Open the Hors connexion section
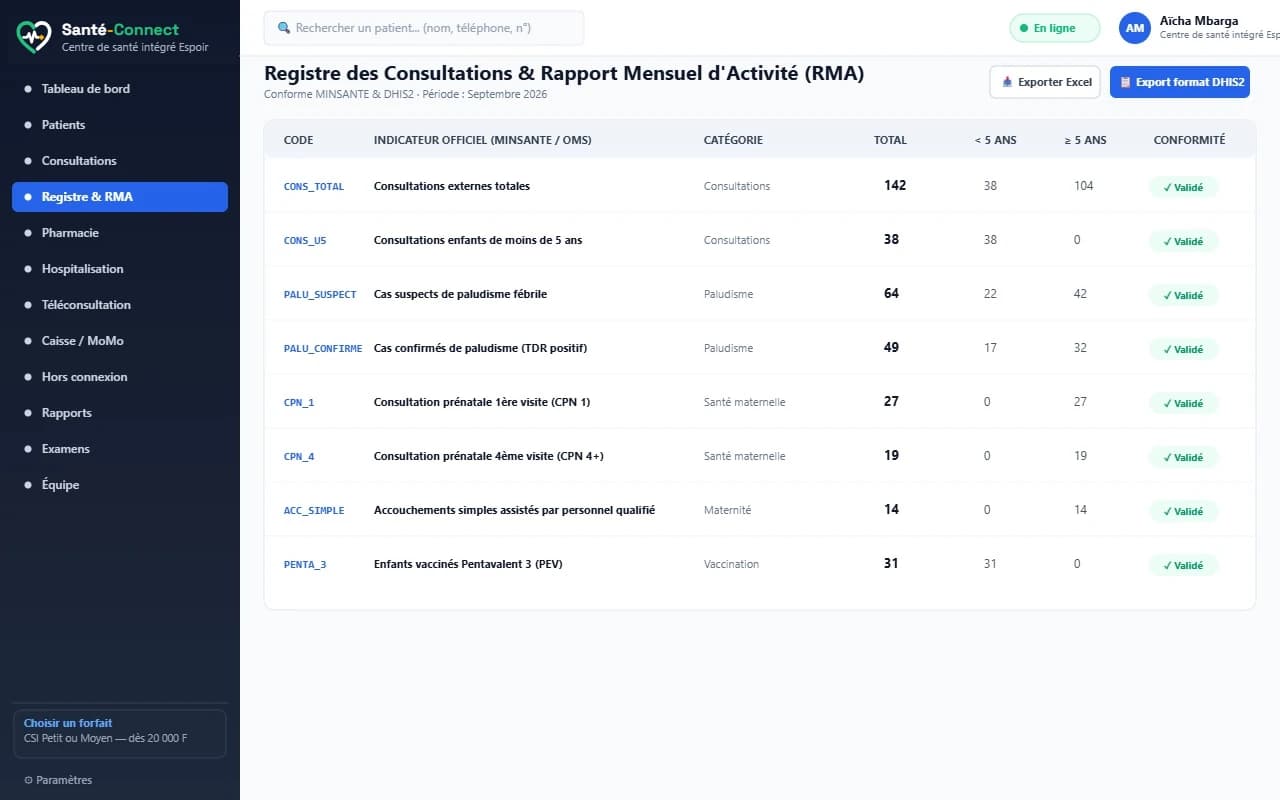The image size is (1280, 800). click(x=120, y=377)
